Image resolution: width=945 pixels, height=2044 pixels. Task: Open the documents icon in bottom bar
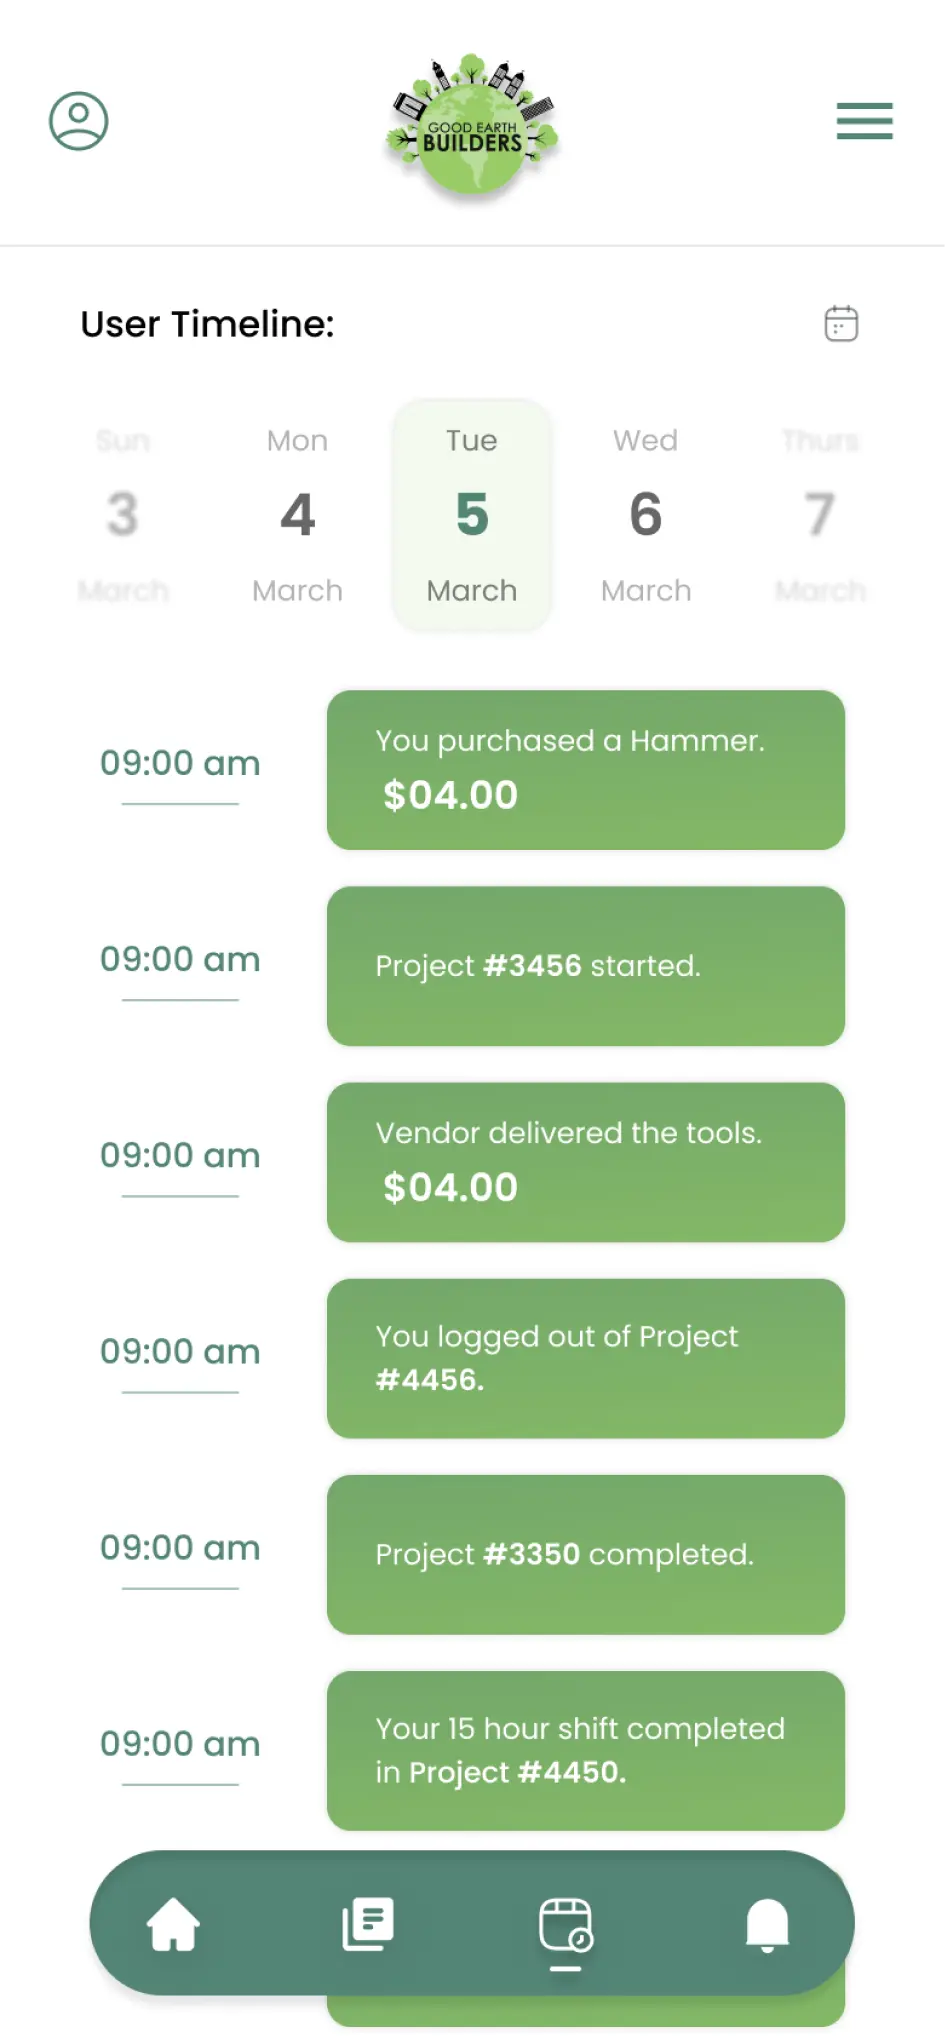point(368,1923)
